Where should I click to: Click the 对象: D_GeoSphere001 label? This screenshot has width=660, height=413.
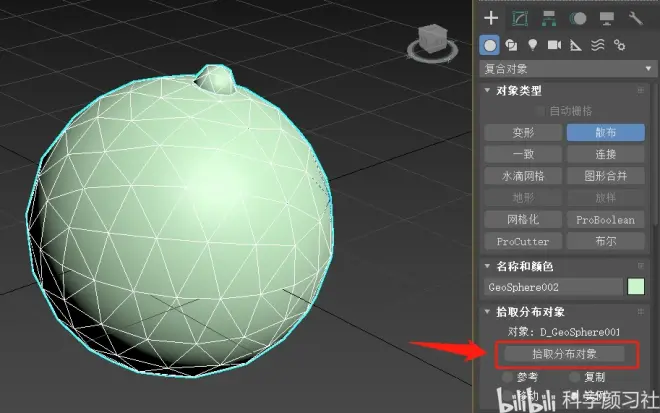coord(564,332)
